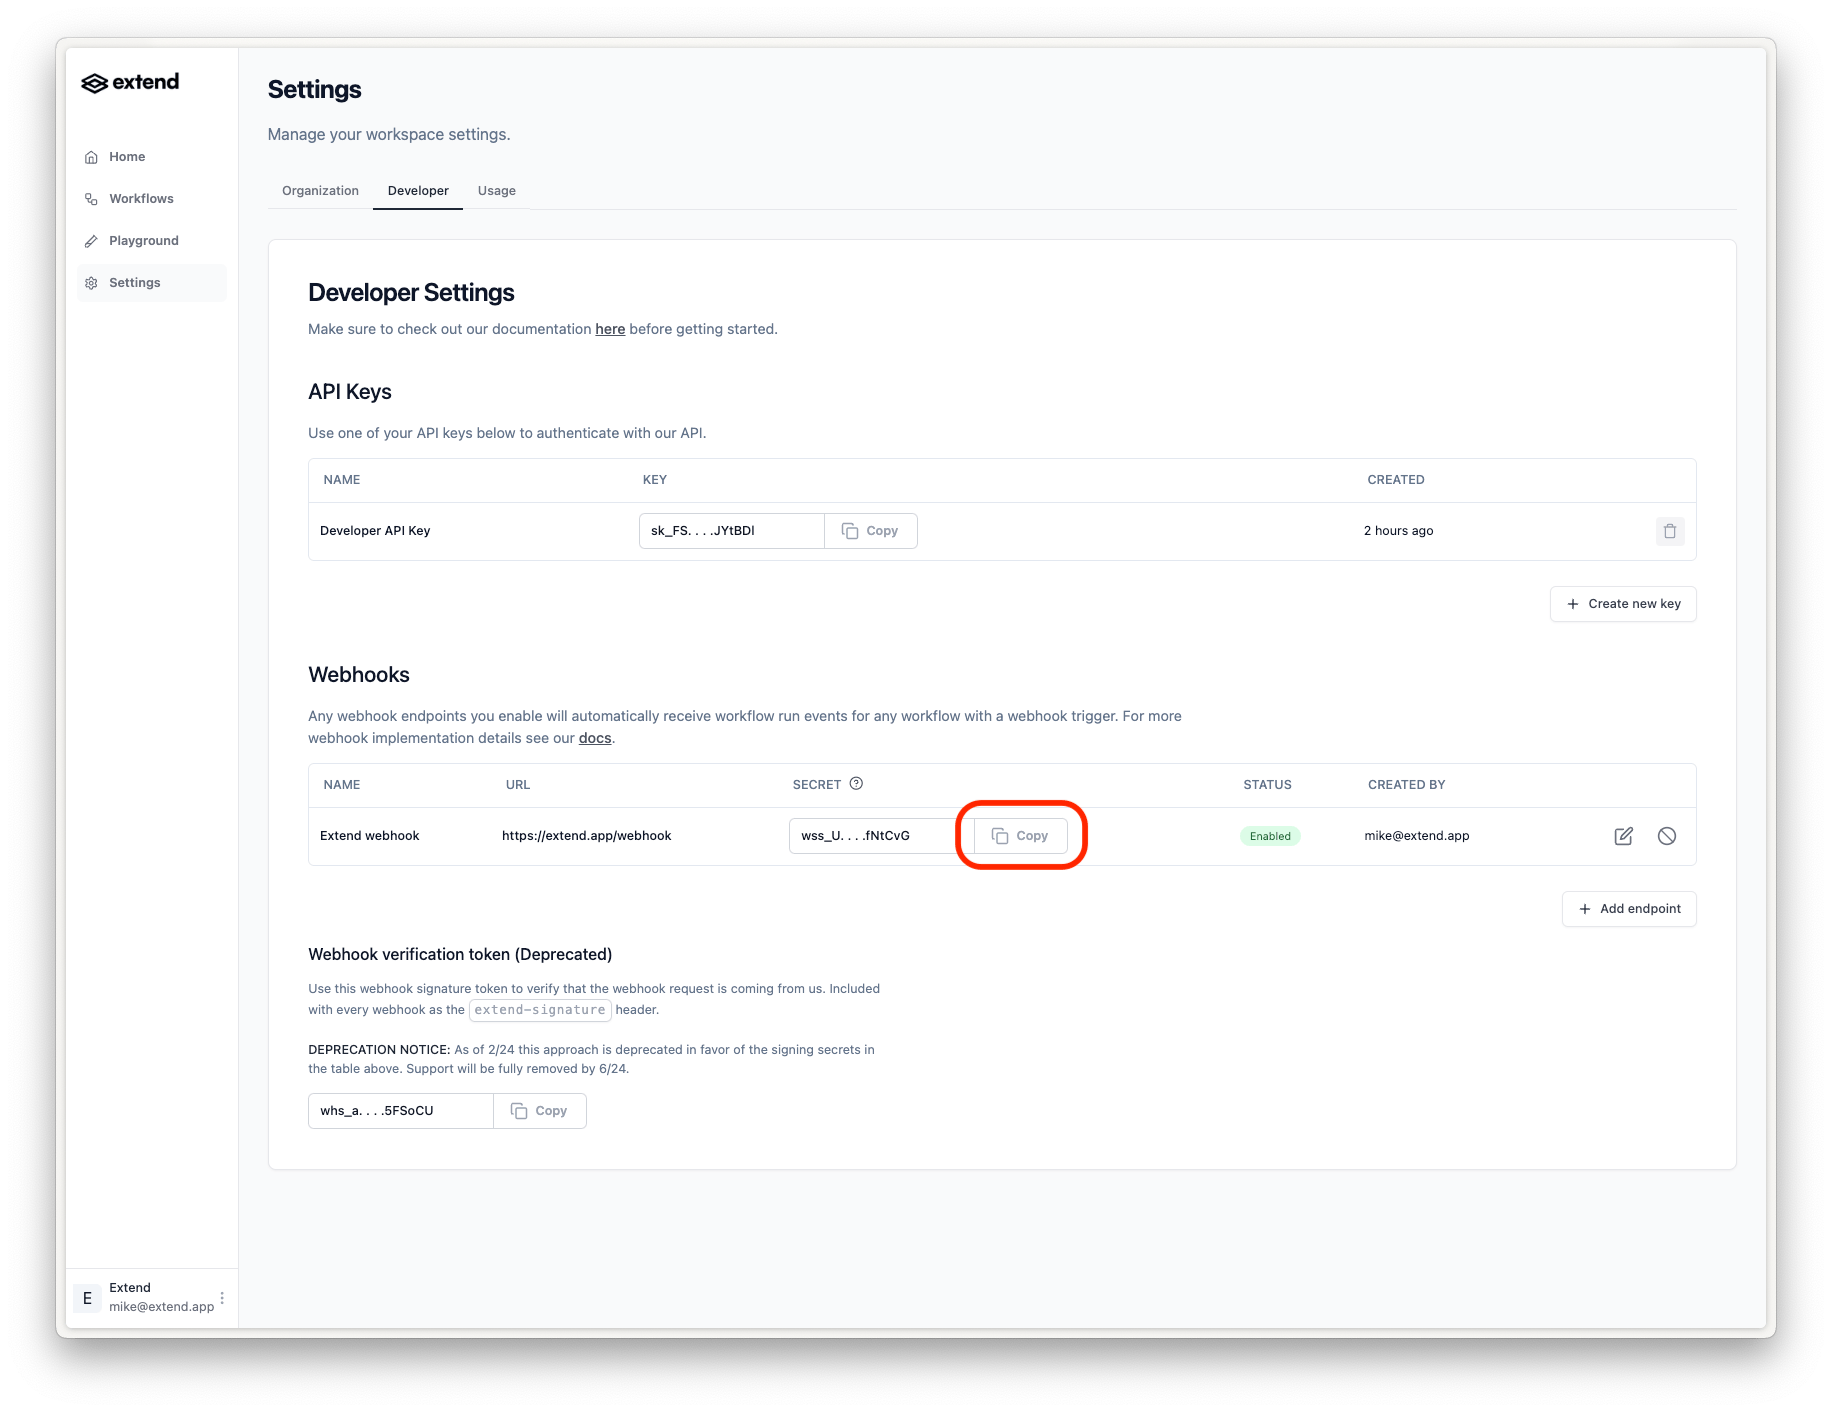Delete the Developer API Key with trash icon
Viewport: 1832px width, 1412px height.
click(x=1669, y=531)
